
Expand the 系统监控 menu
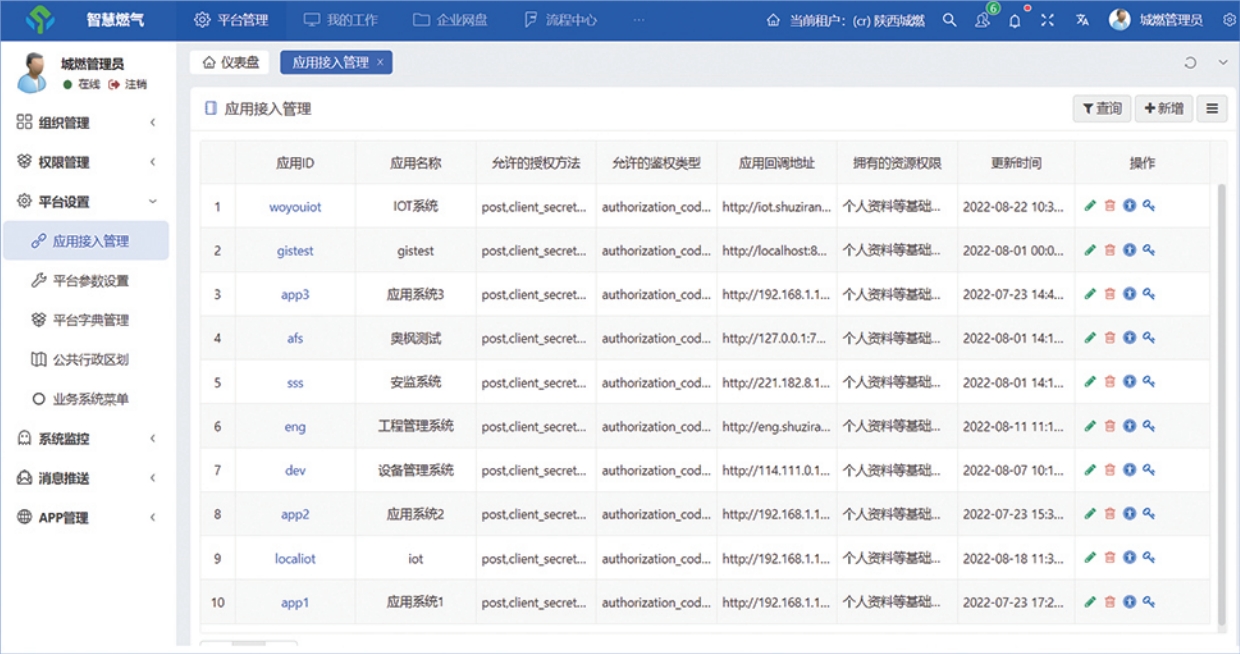click(88, 438)
